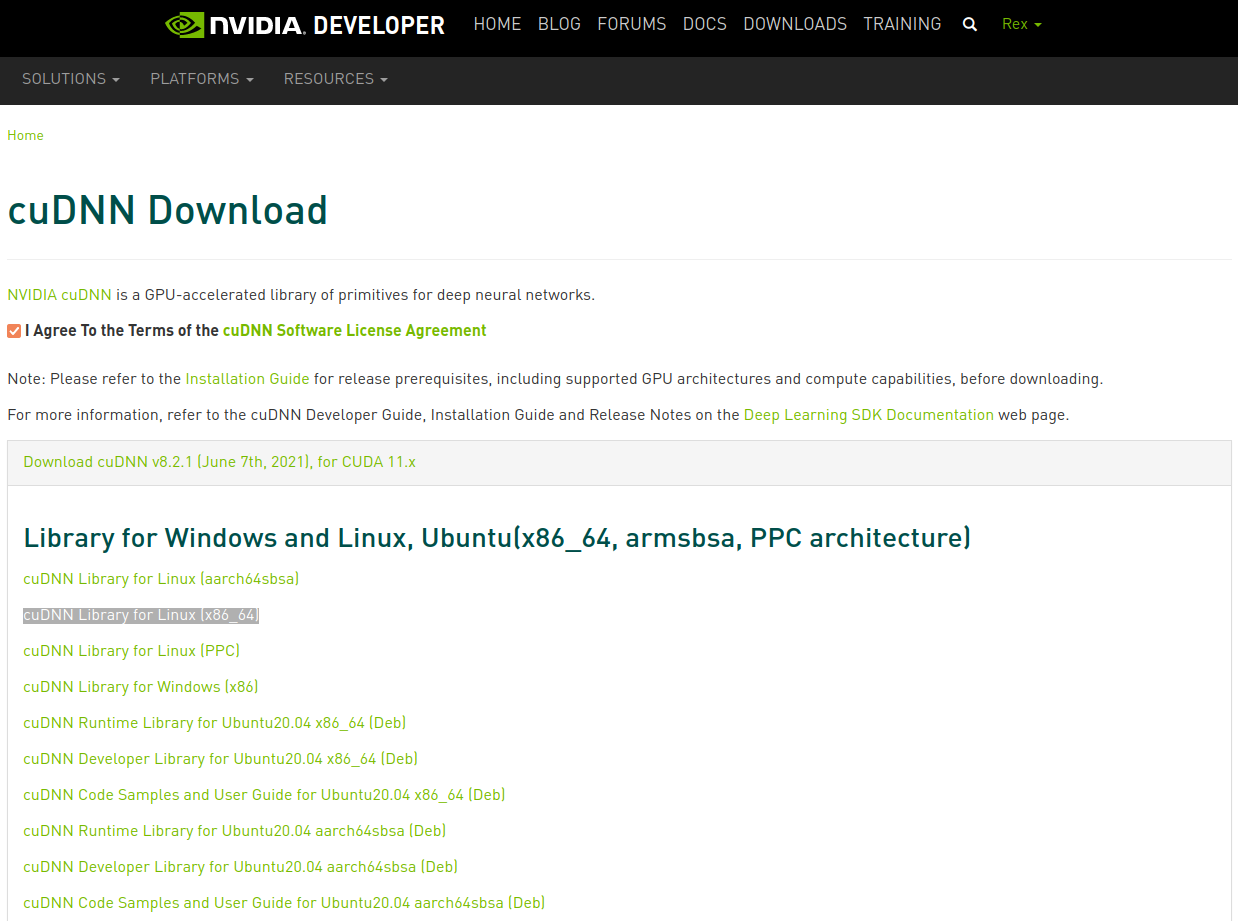The height and width of the screenshot is (921, 1238).
Task: Click the Library for Windows and Linux heading
Action: [497, 538]
